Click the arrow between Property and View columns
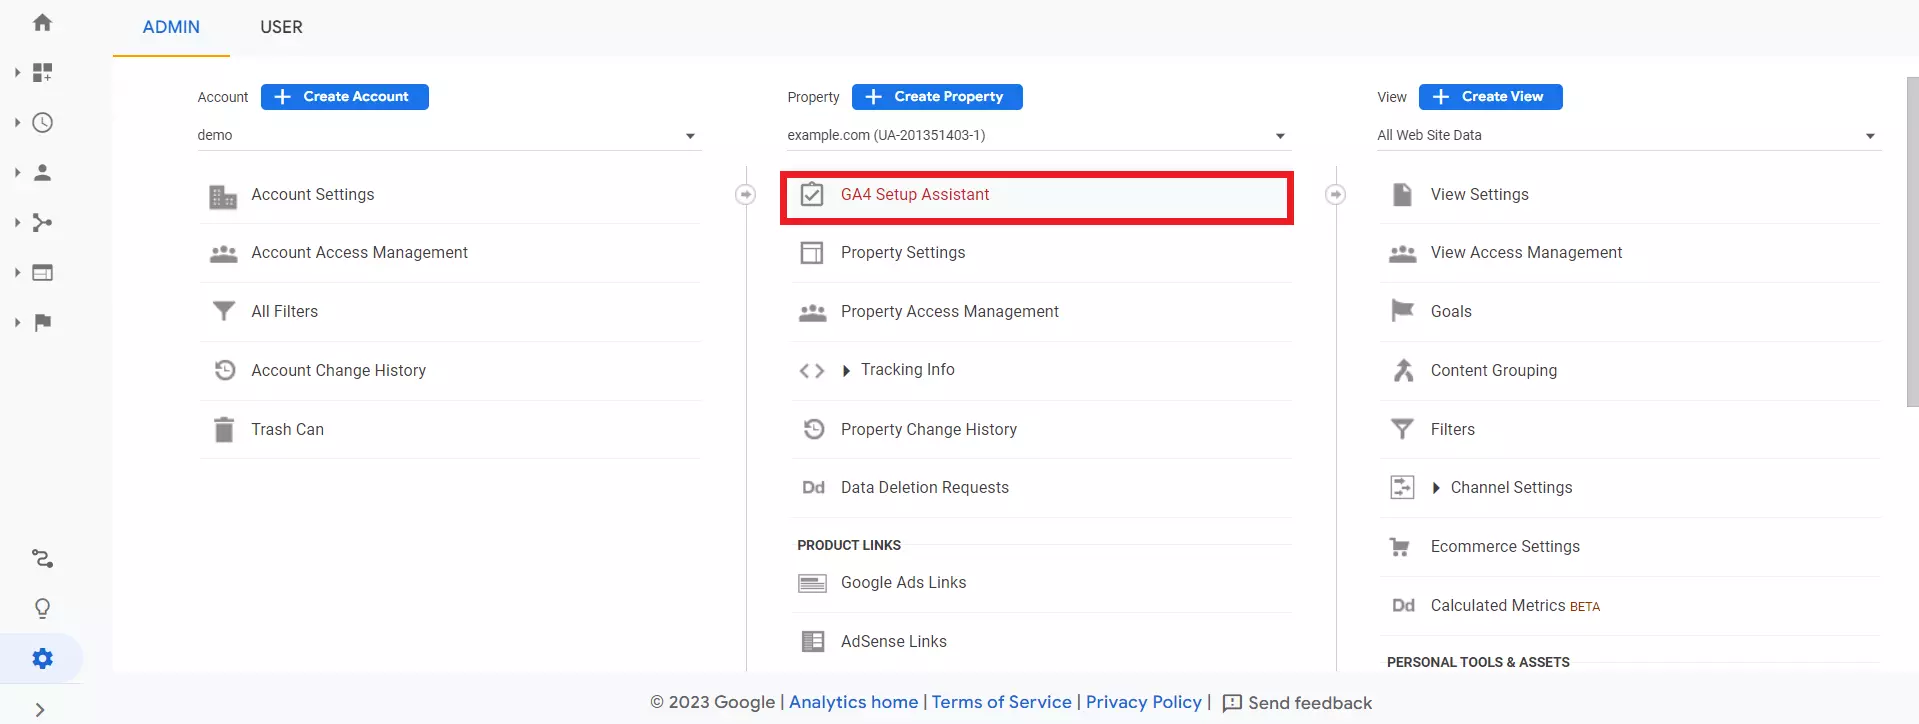1919x724 pixels. 1335,194
